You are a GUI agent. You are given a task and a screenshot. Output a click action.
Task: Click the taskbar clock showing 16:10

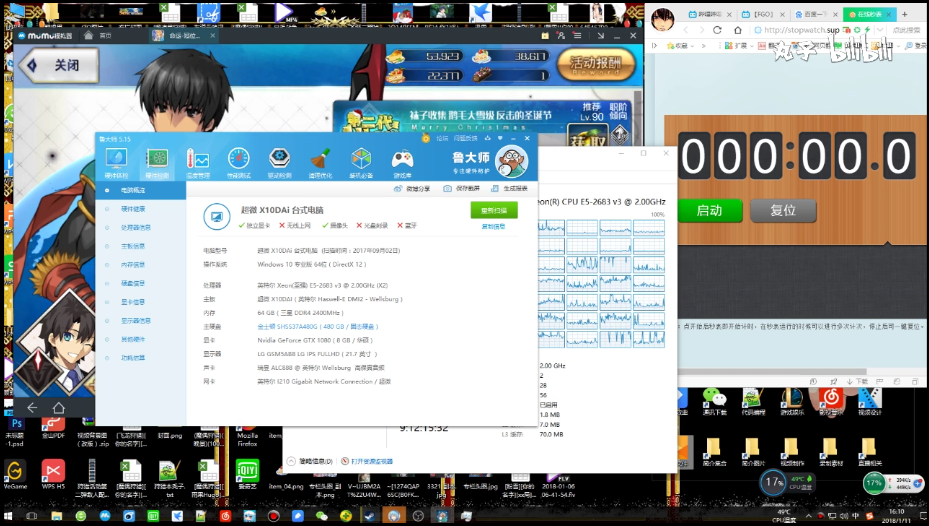(896, 515)
